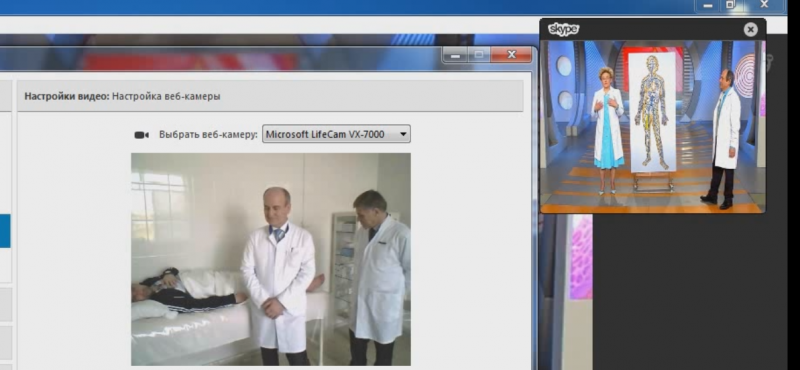Click the video camera icon beside webcam selector
800x370 pixels.
[x=141, y=135]
